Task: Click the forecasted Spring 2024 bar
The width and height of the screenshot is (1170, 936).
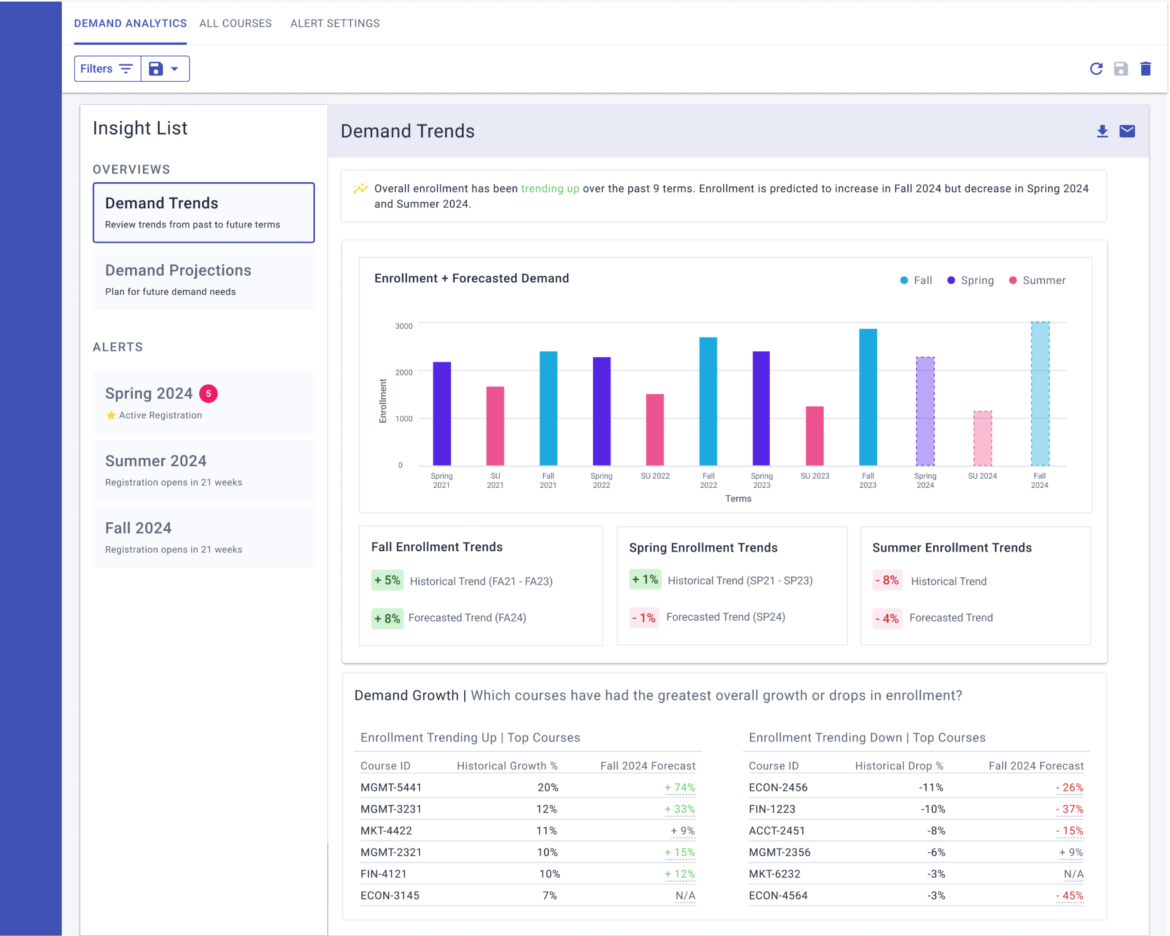Action: pyautogui.click(x=925, y=411)
